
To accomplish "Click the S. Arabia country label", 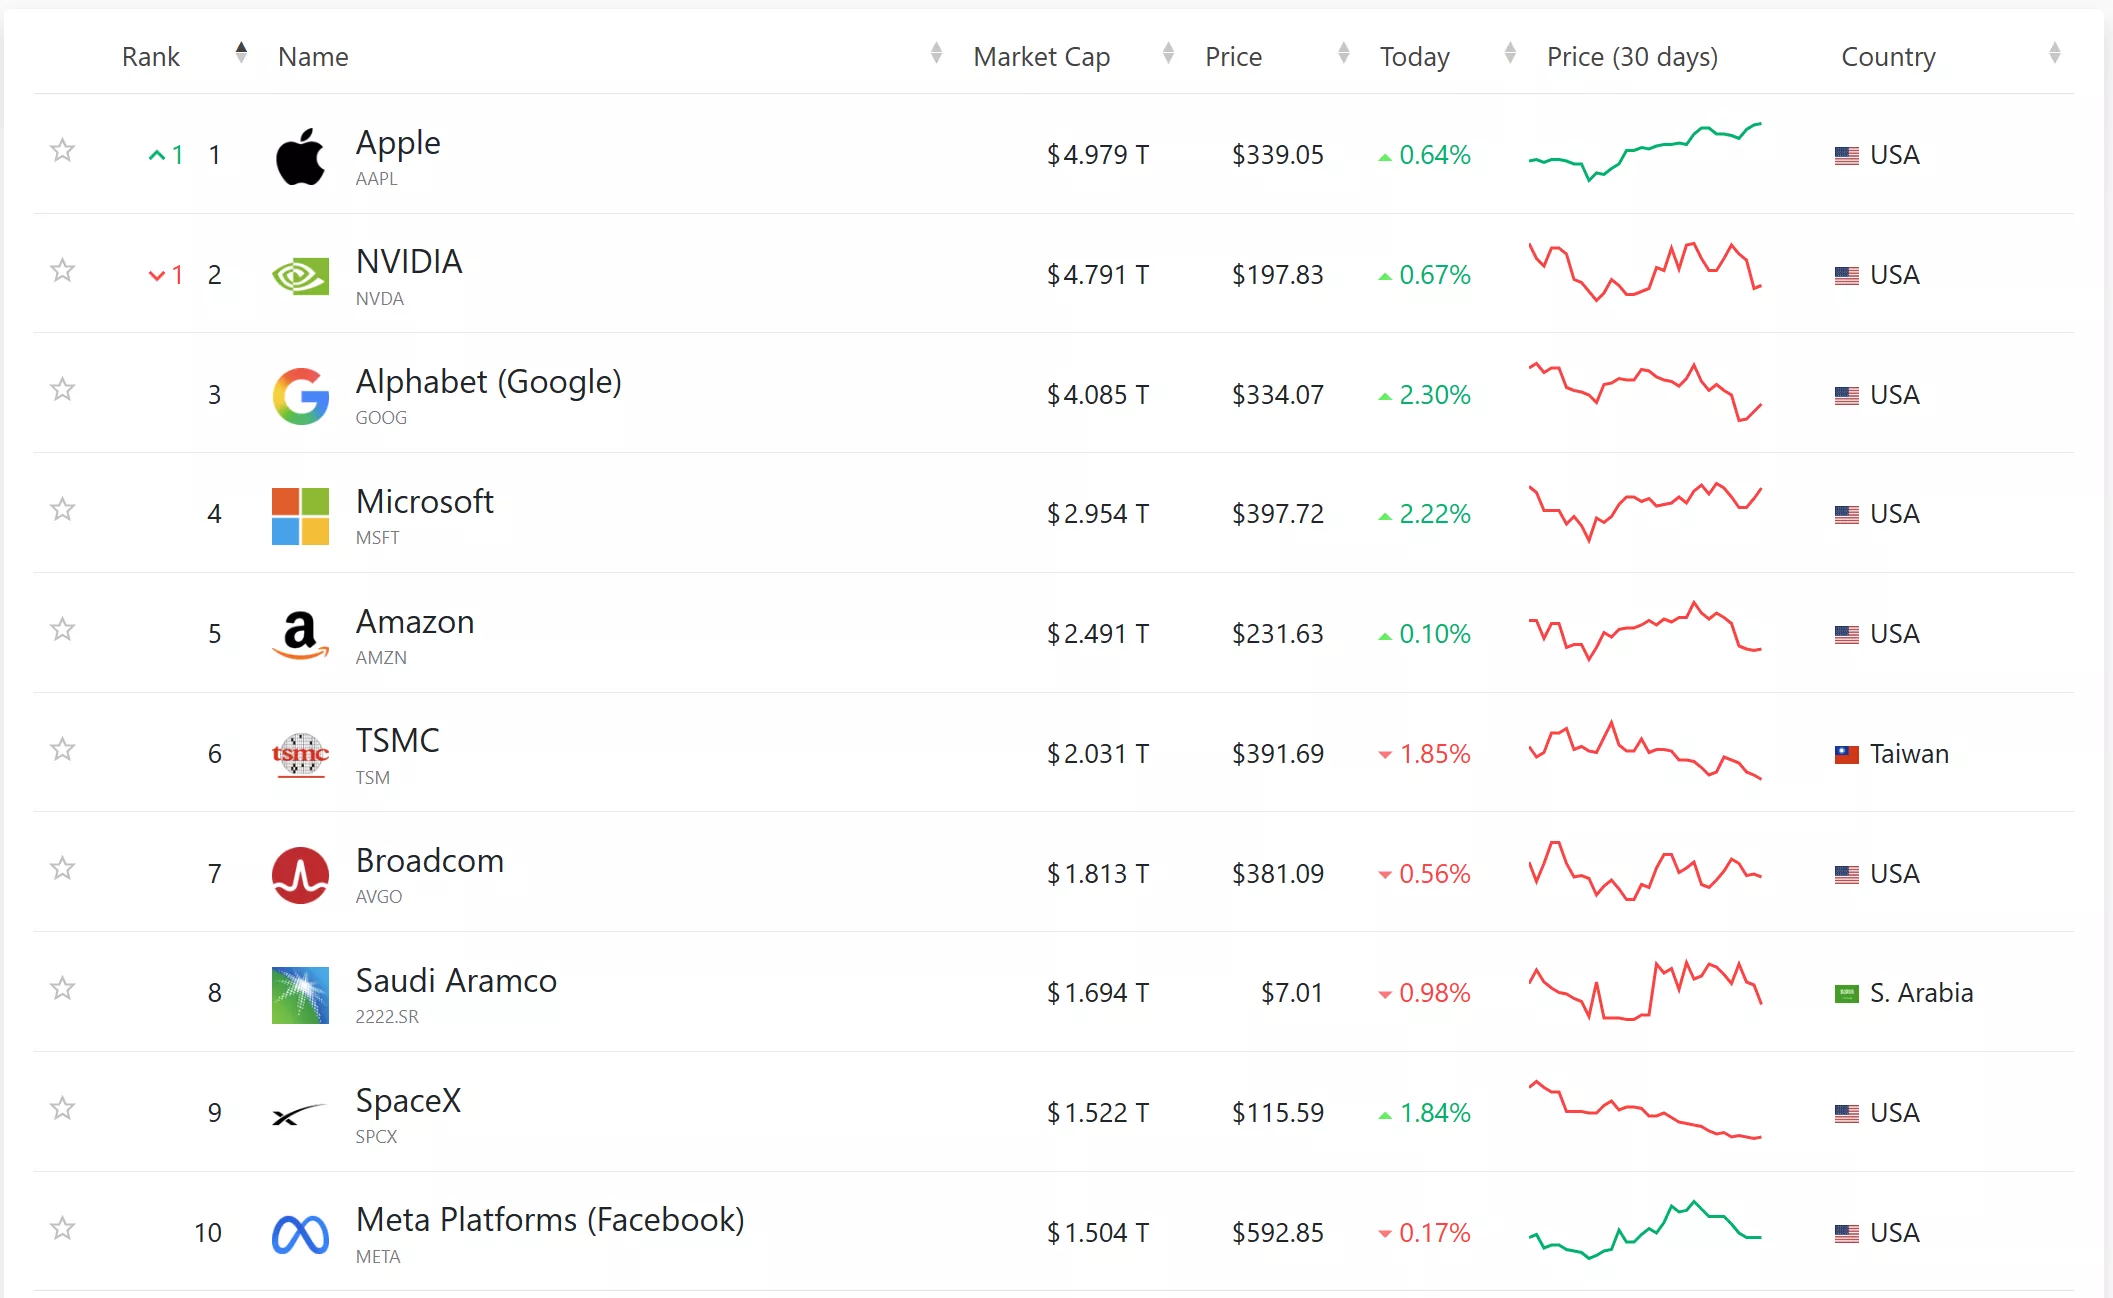I will 1922,994.
